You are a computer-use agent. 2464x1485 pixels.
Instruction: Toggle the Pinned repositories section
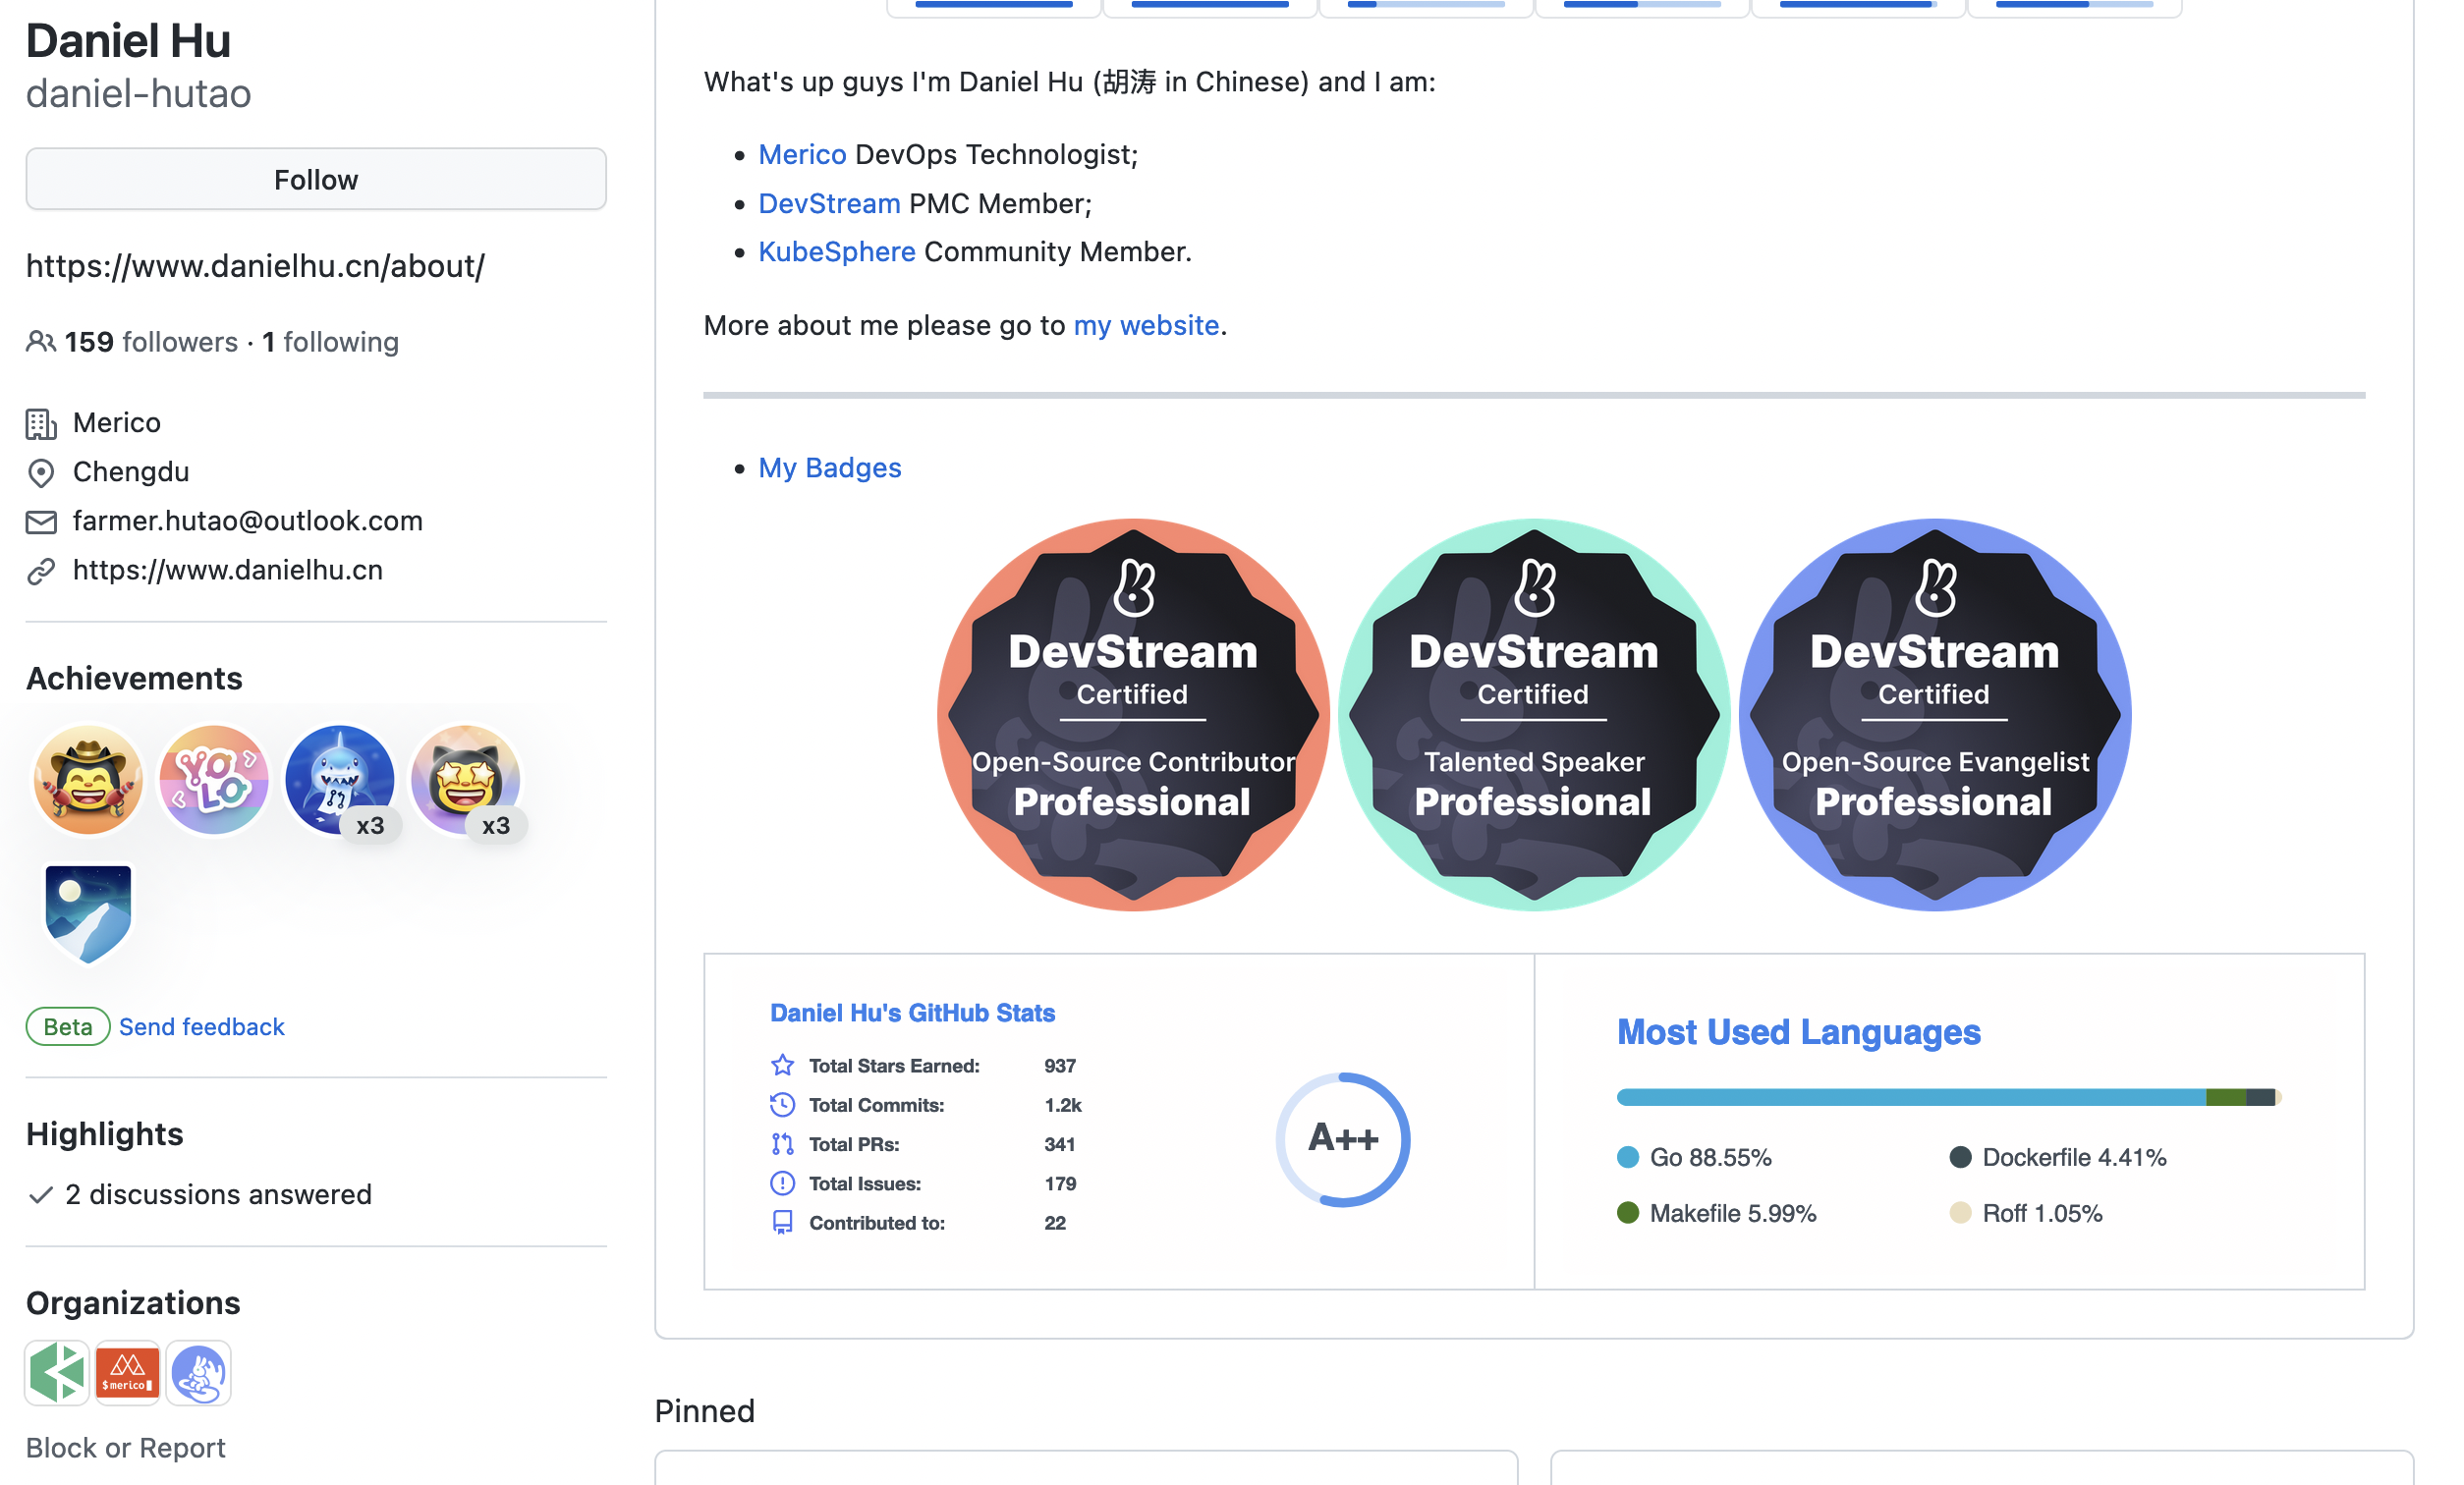coord(704,1411)
